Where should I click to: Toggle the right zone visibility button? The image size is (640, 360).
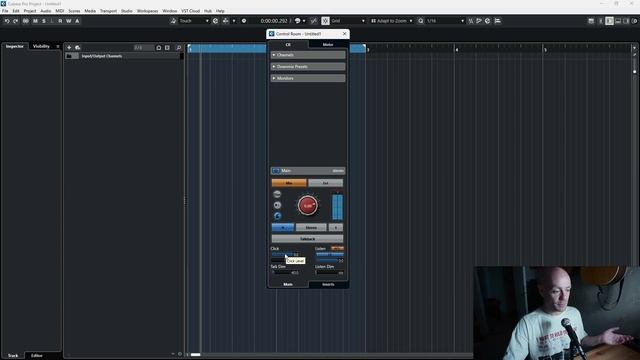tap(627, 21)
